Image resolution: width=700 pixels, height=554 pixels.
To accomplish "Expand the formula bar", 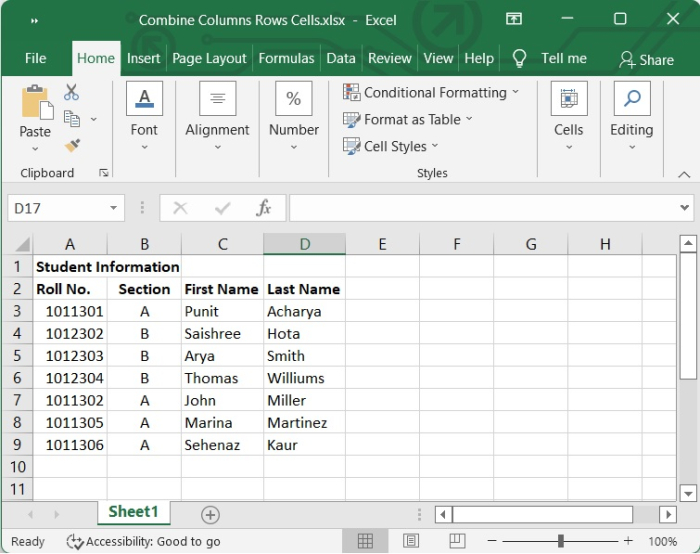I will point(684,208).
